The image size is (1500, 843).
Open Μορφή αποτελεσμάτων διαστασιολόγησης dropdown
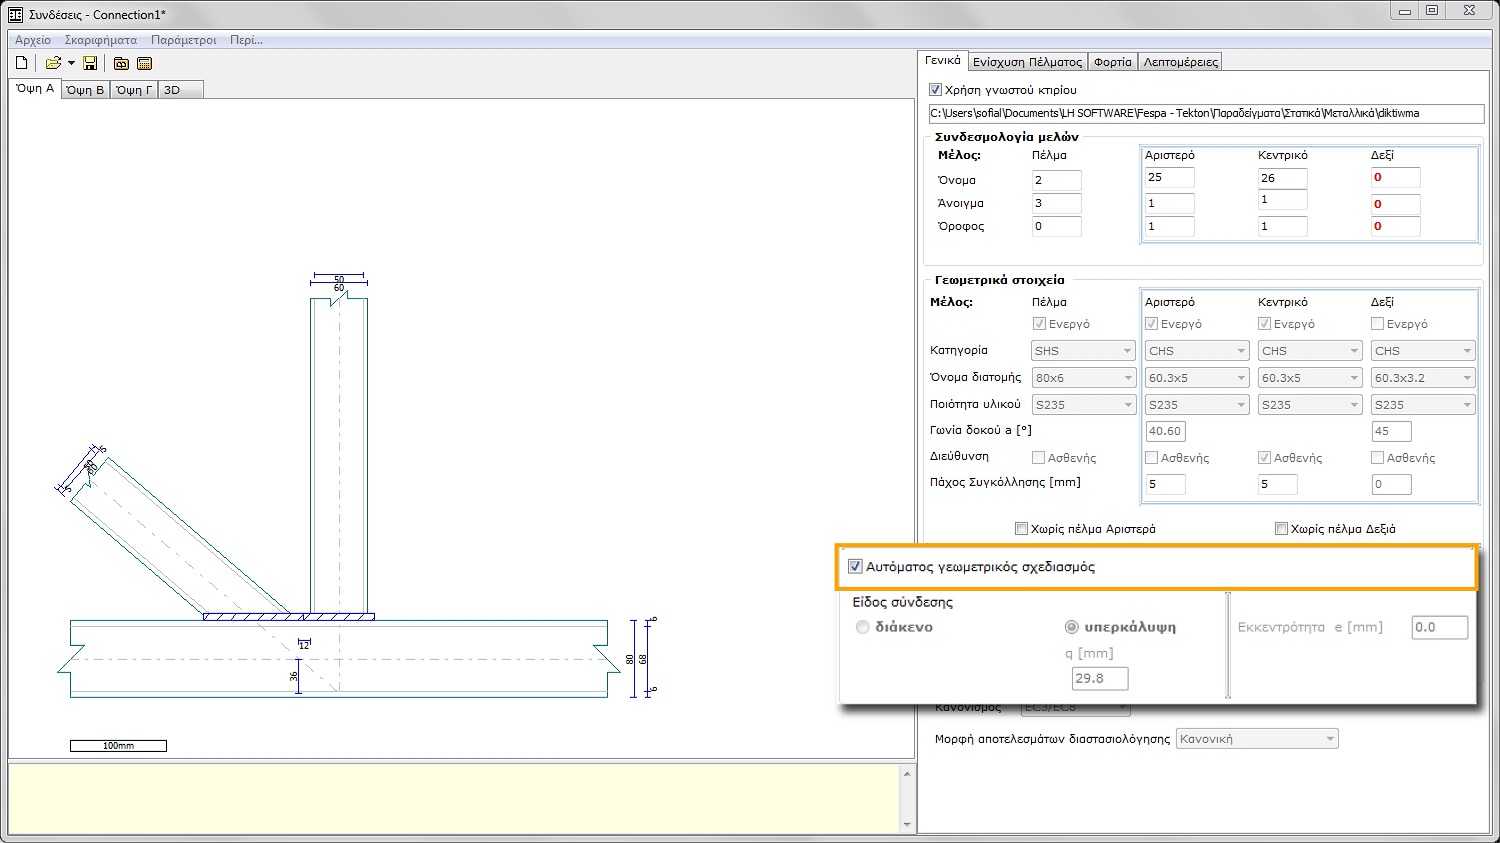(1256, 739)
